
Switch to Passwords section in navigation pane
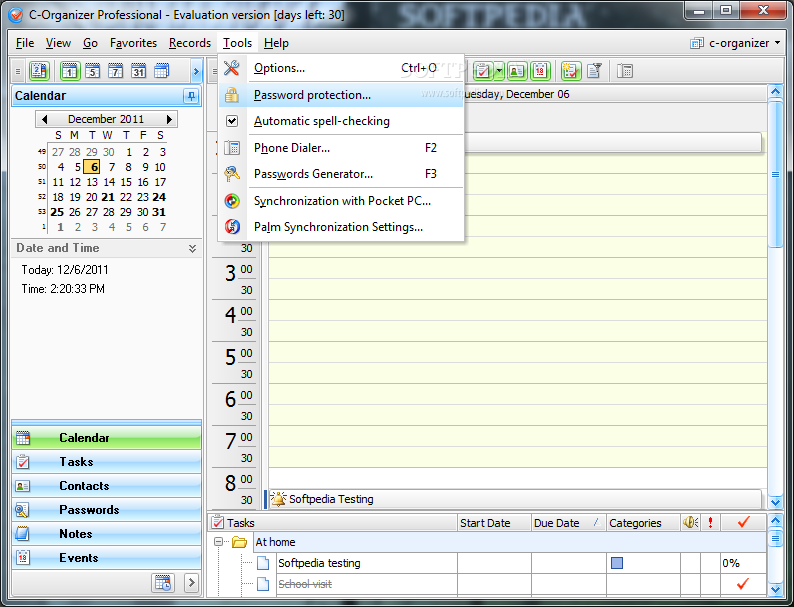click(x=106, y=510)
